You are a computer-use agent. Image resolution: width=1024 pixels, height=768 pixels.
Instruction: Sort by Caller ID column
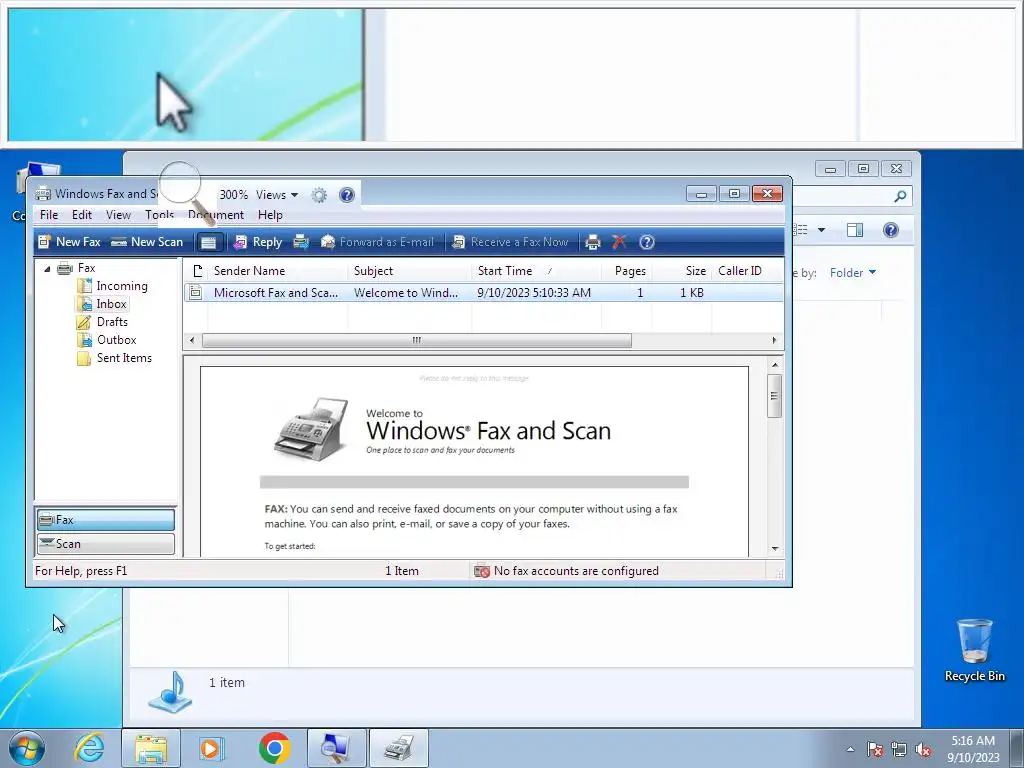pyautogui.click(x=746, y=271)
